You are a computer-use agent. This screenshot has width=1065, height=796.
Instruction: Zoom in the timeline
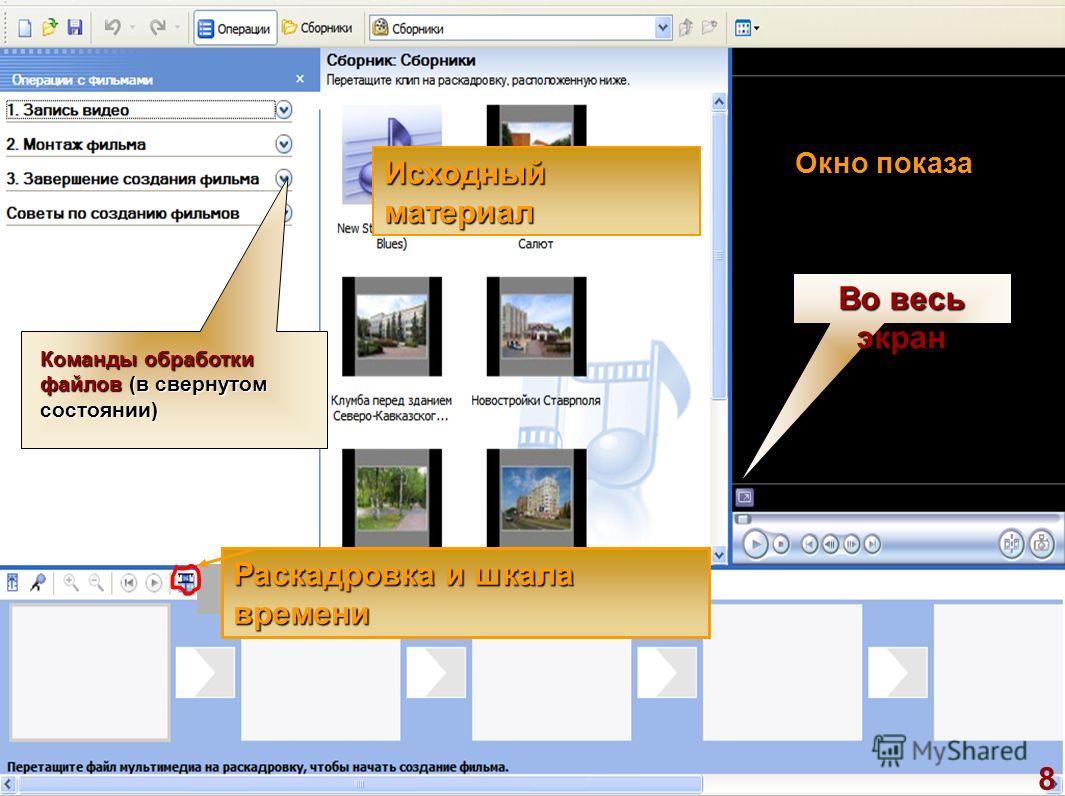point(71,583)
